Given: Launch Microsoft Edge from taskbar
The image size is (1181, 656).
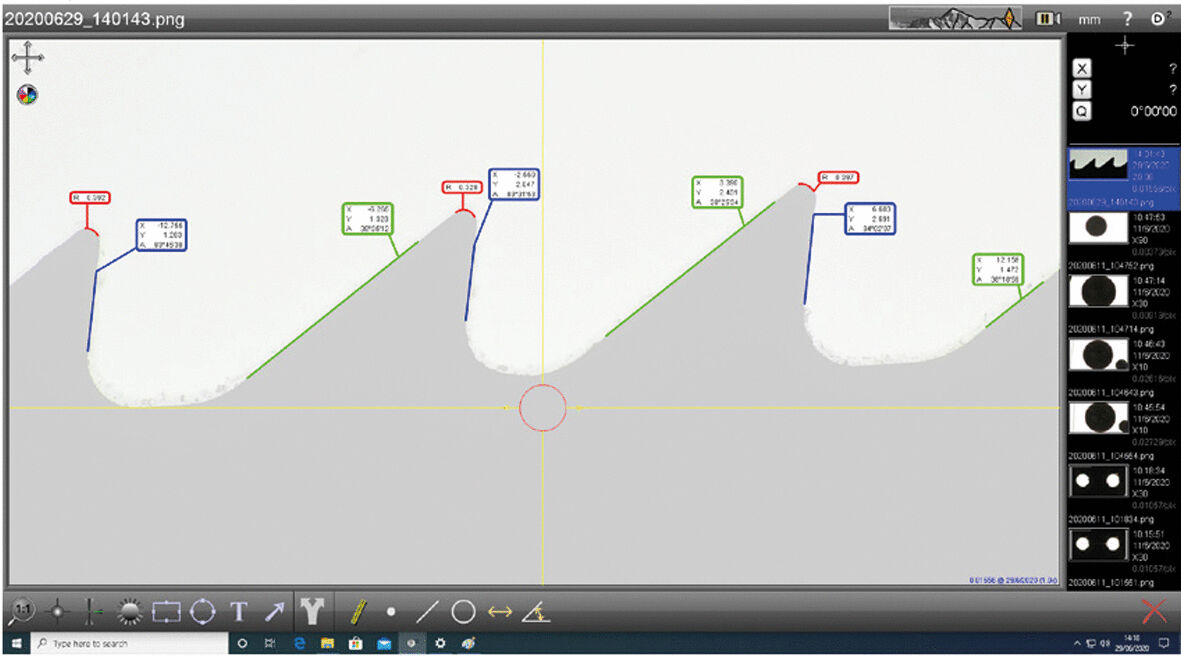Looking at the screenshot, I should pyautogui.click(x=299, y=643).
